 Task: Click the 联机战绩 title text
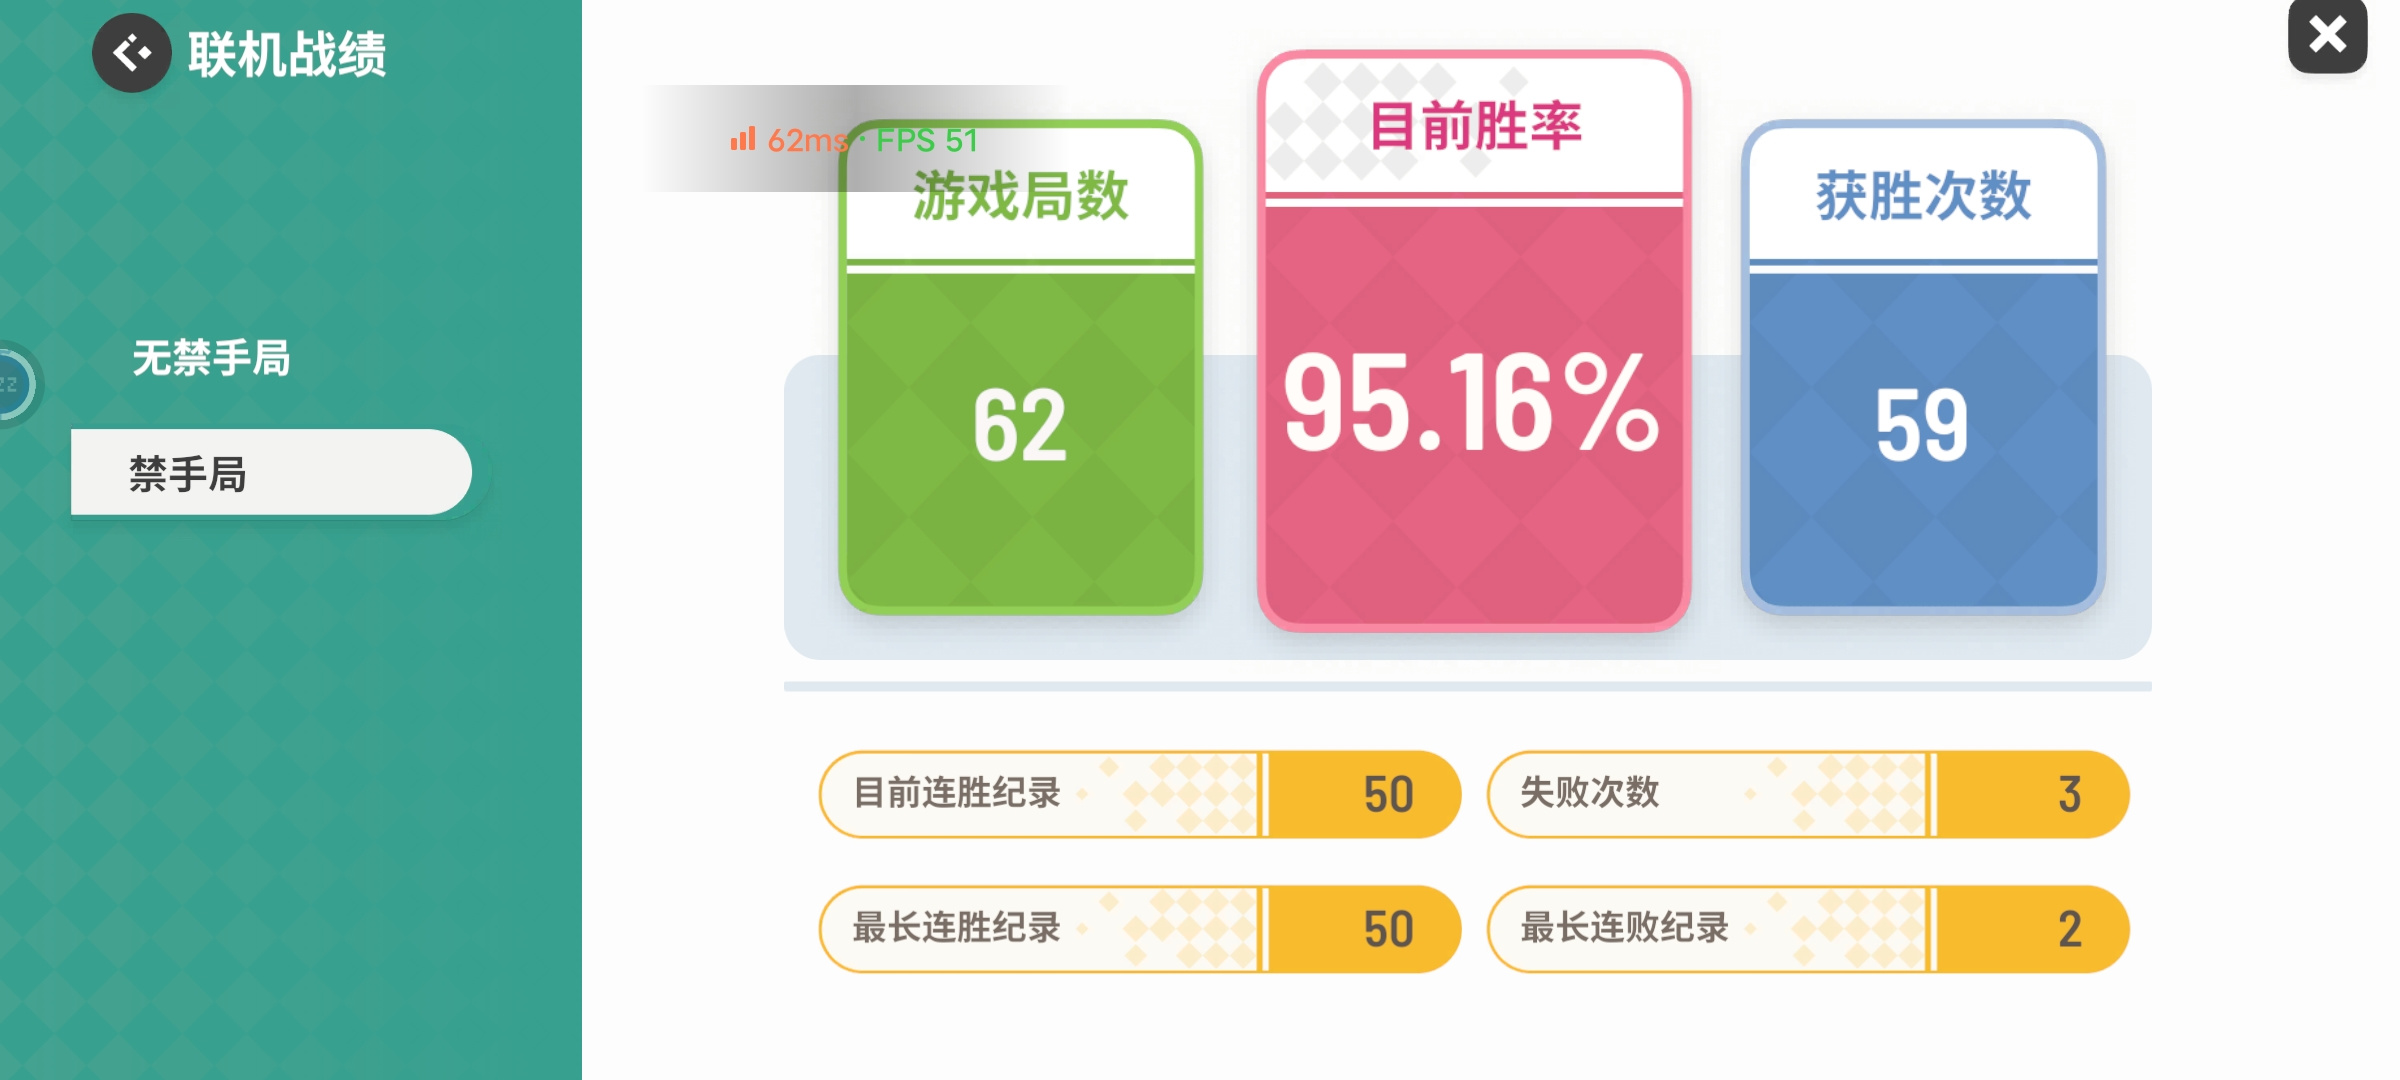point(287,54)
